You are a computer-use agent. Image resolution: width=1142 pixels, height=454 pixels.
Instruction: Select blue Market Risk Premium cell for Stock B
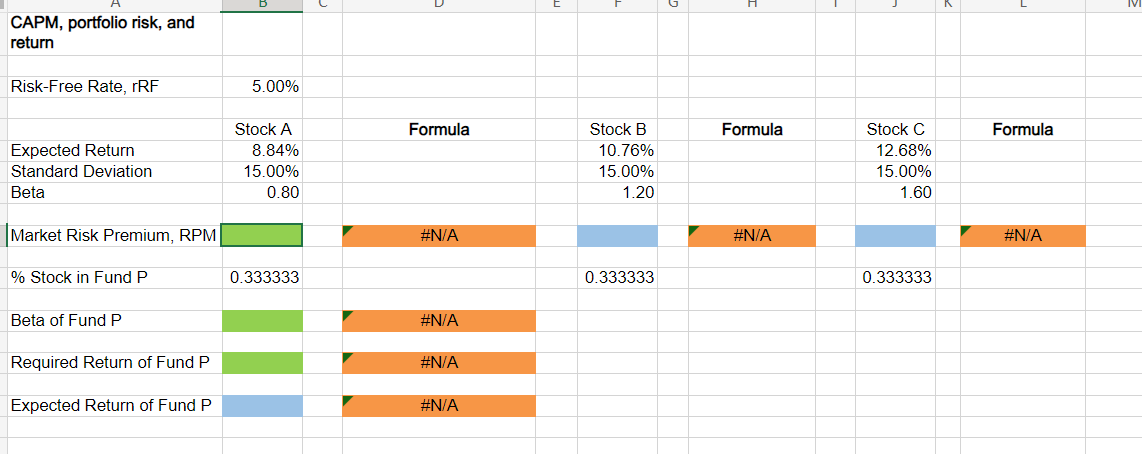point(618,236)
